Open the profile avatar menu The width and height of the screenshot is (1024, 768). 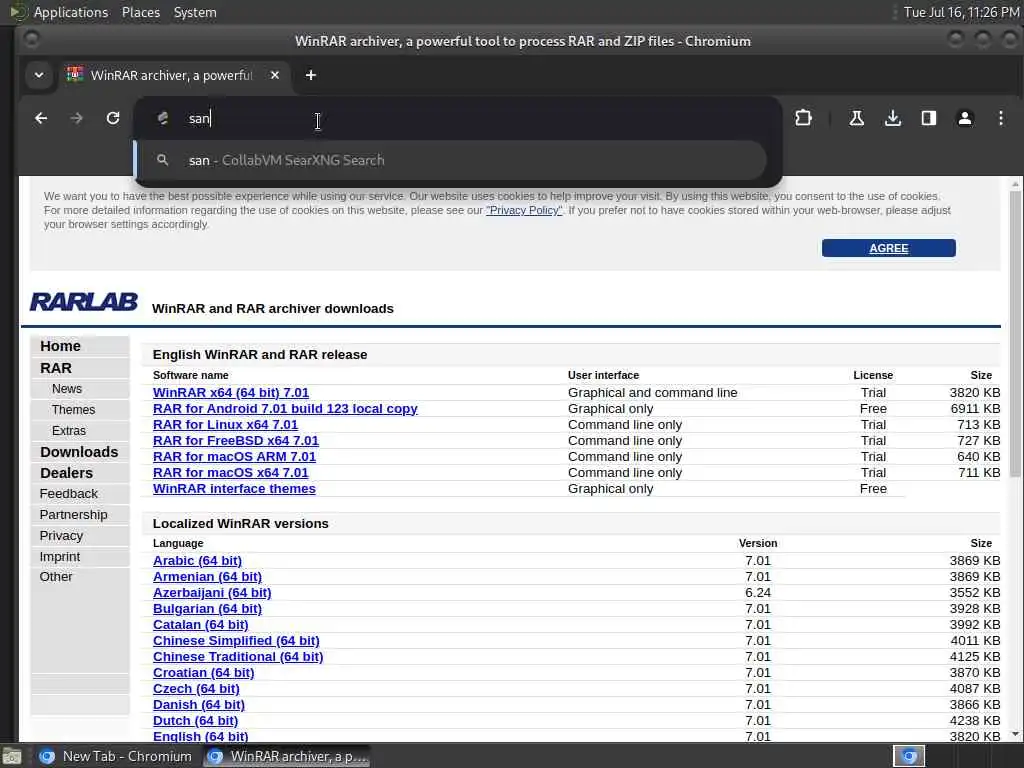965,118
